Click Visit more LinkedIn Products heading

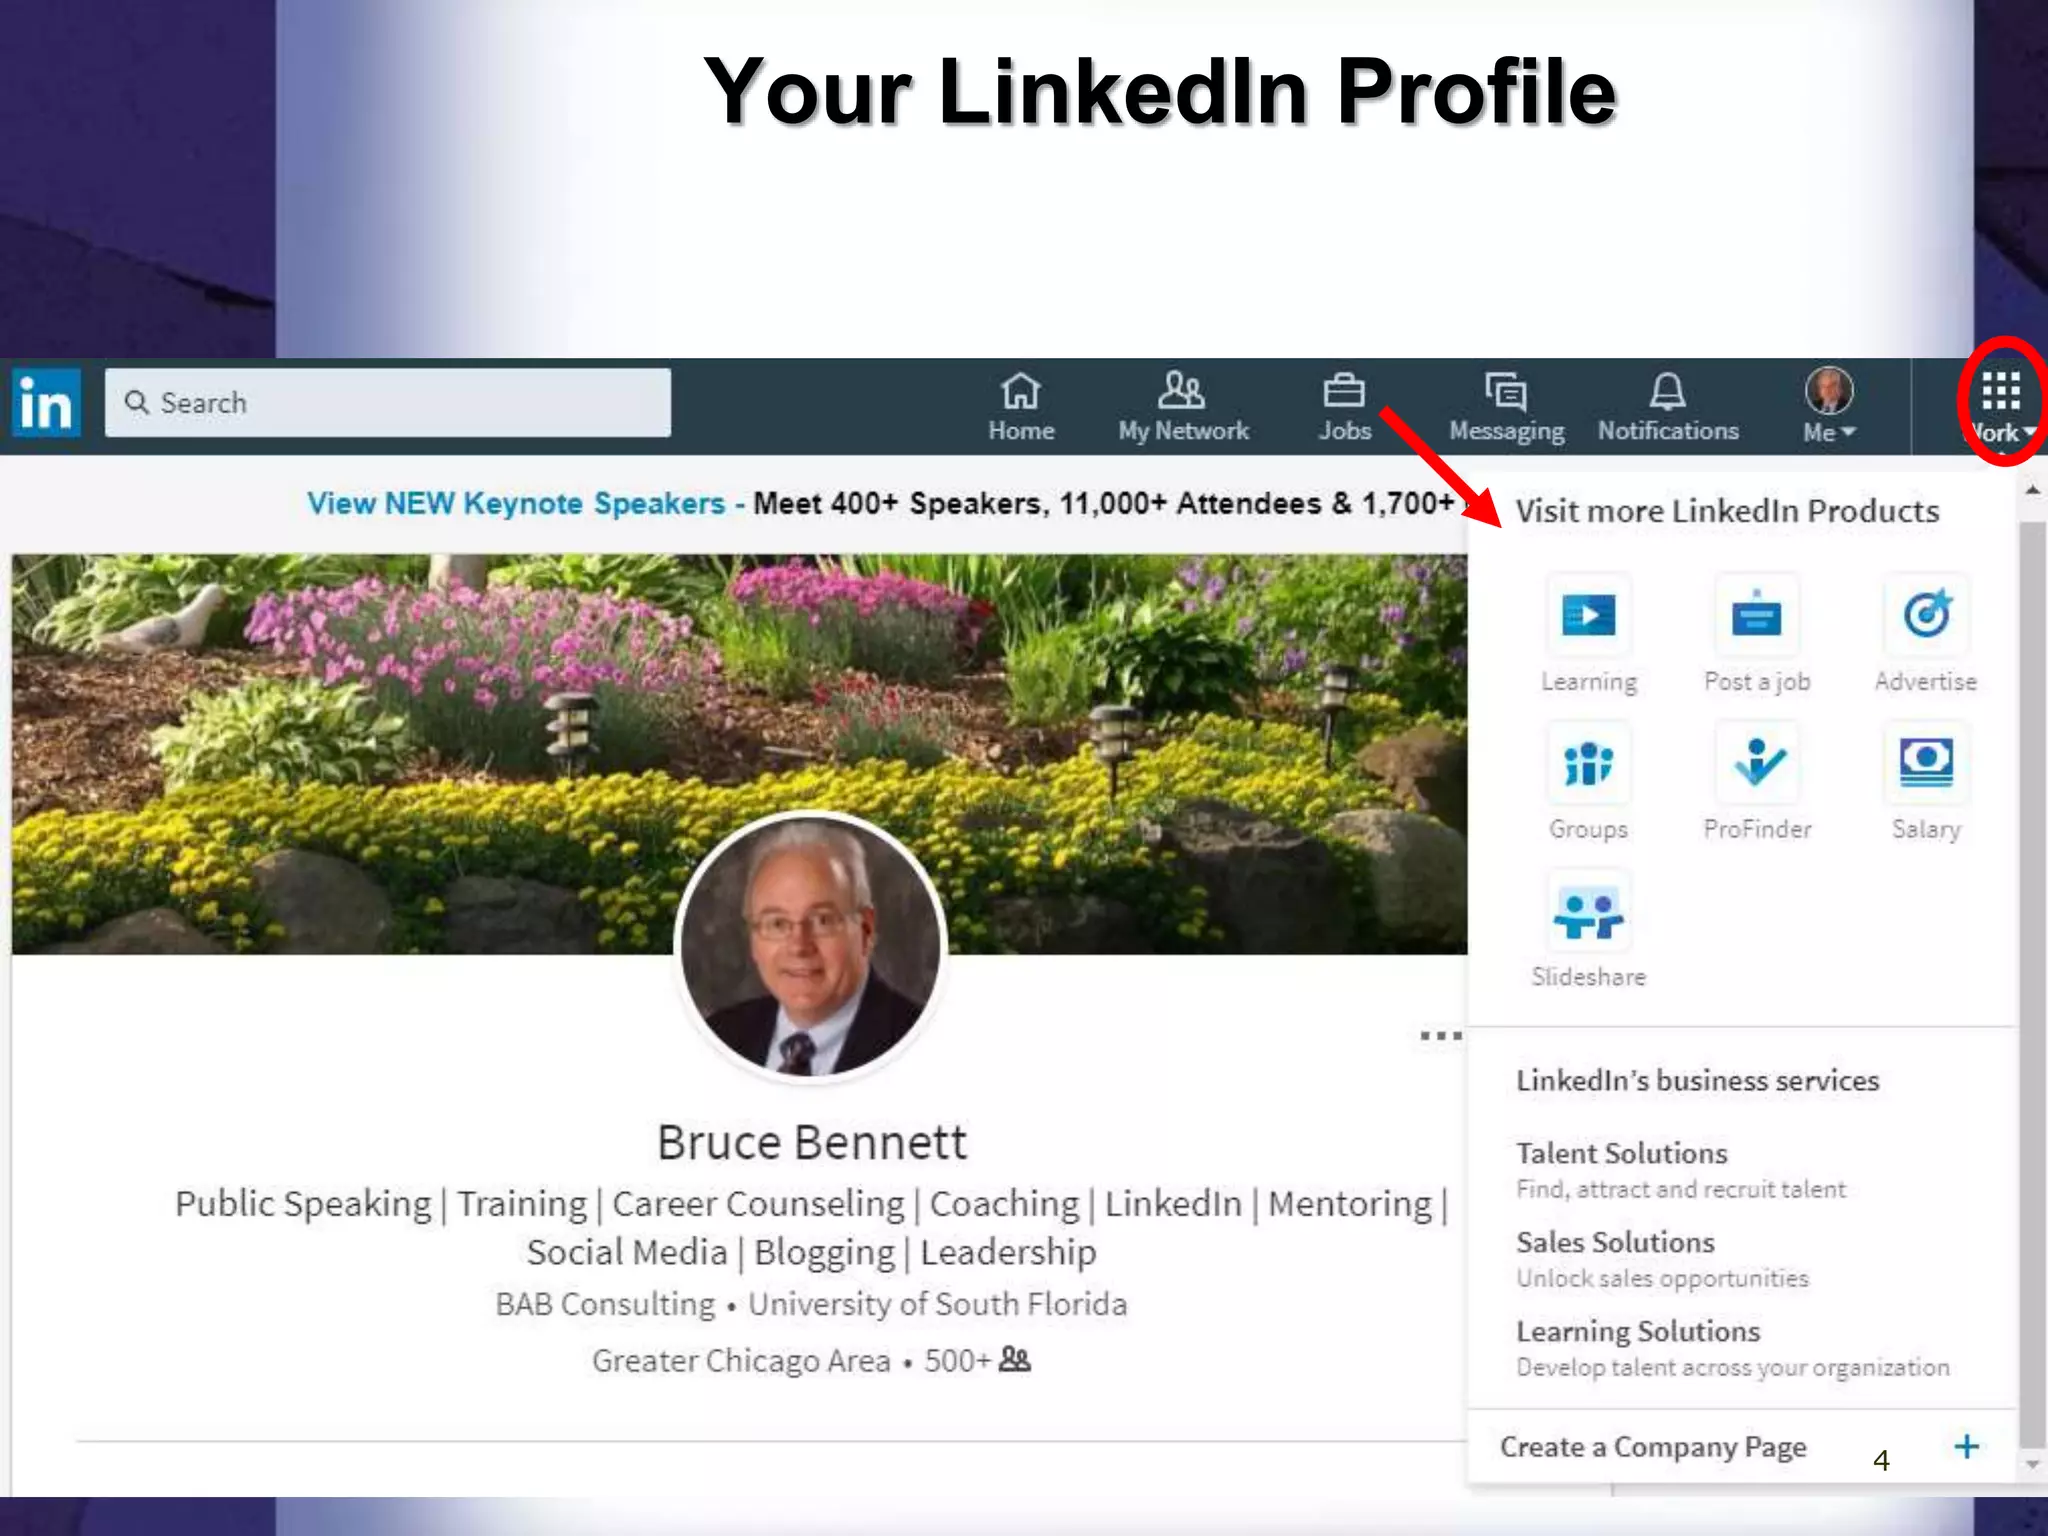click(x=1727, y=511)
